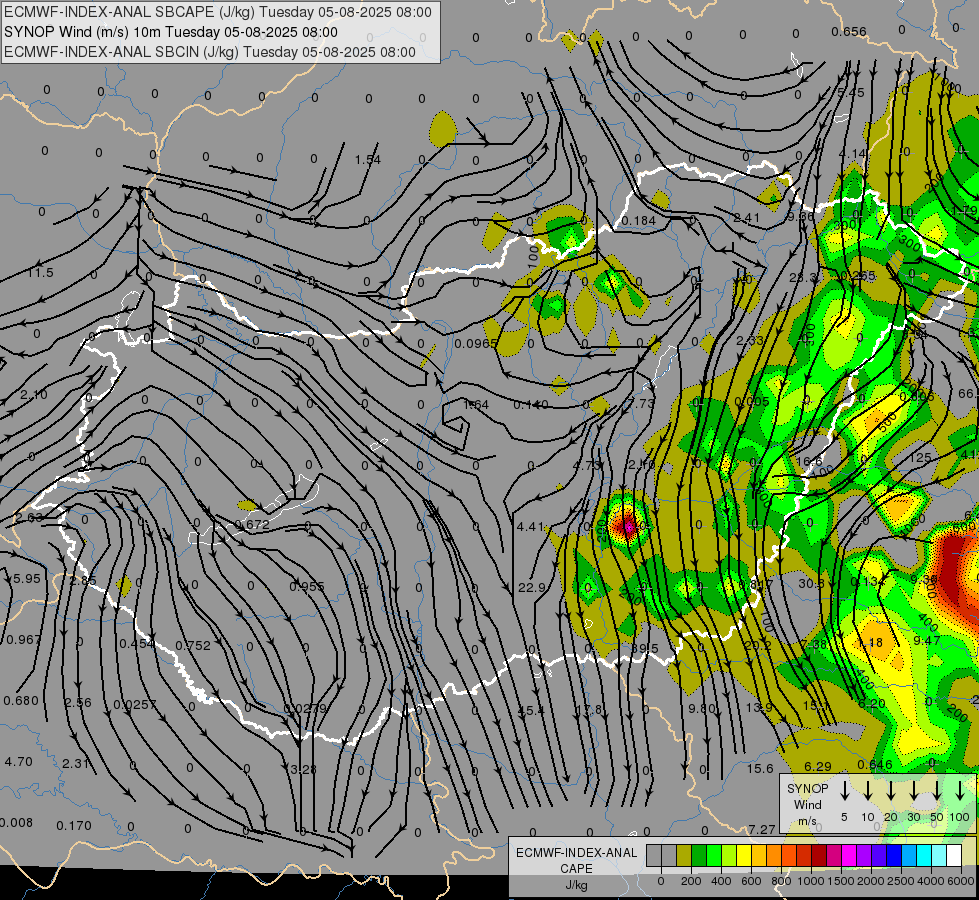Click the map value 6.20
The width and height of the screenshot is (979, 900).
pos(872,704)
